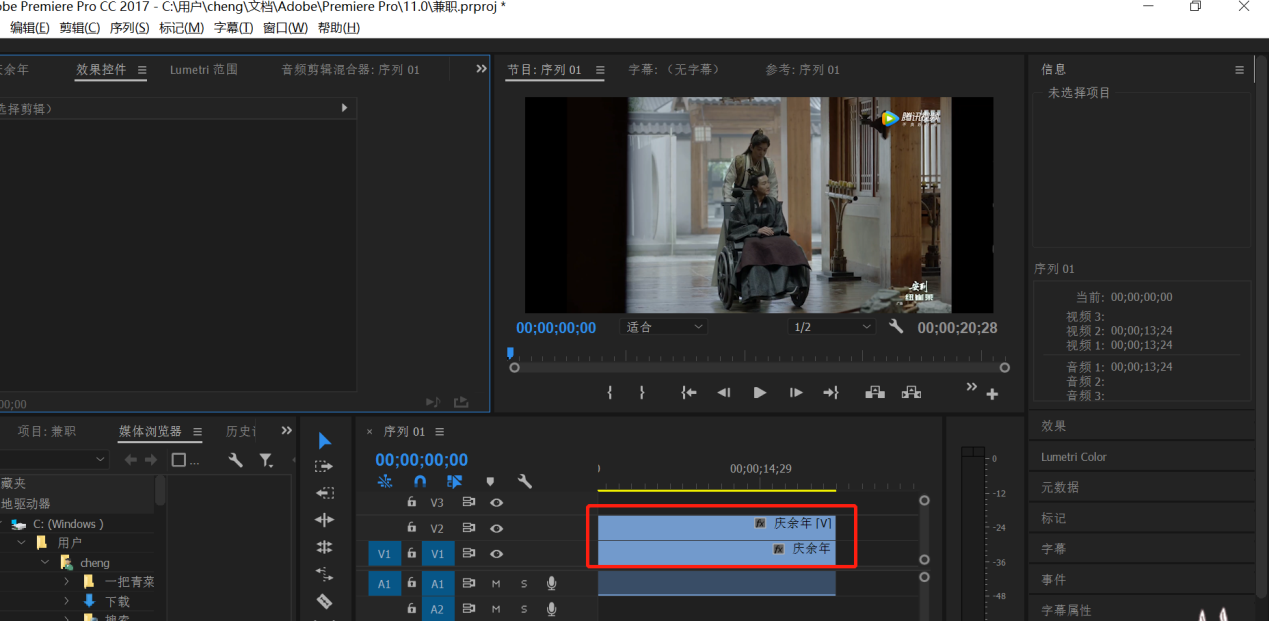Step forward one frame
This screenshot has height=621, width=1269.
pos(796,393)
